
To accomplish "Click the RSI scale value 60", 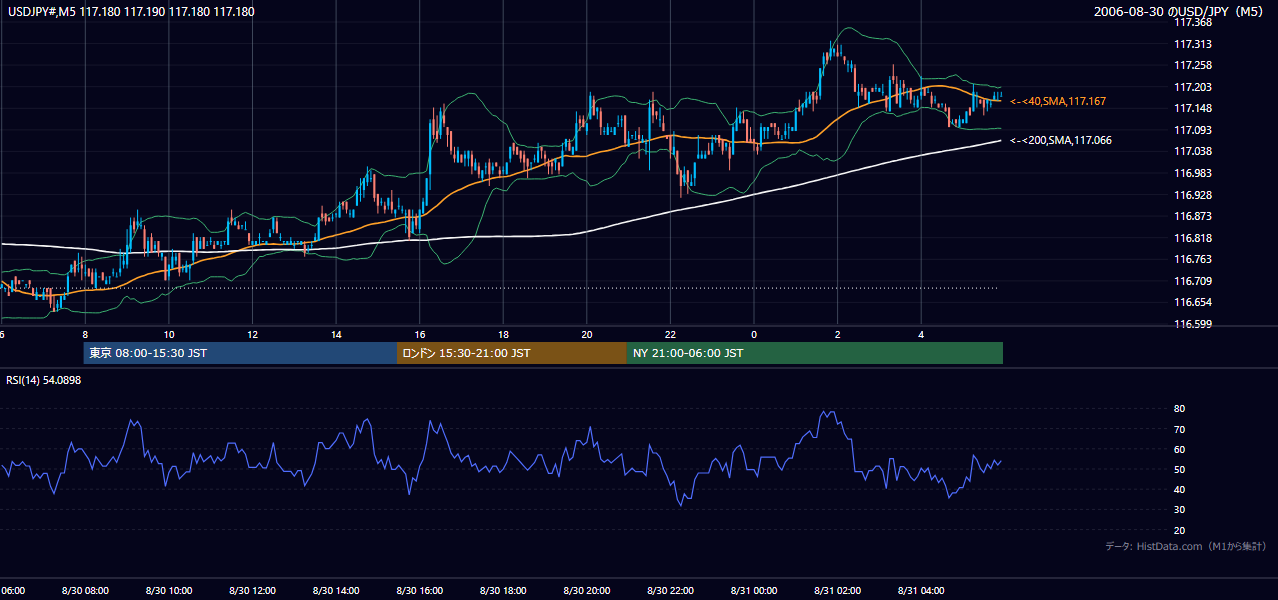I will (x=1180, y=449).
